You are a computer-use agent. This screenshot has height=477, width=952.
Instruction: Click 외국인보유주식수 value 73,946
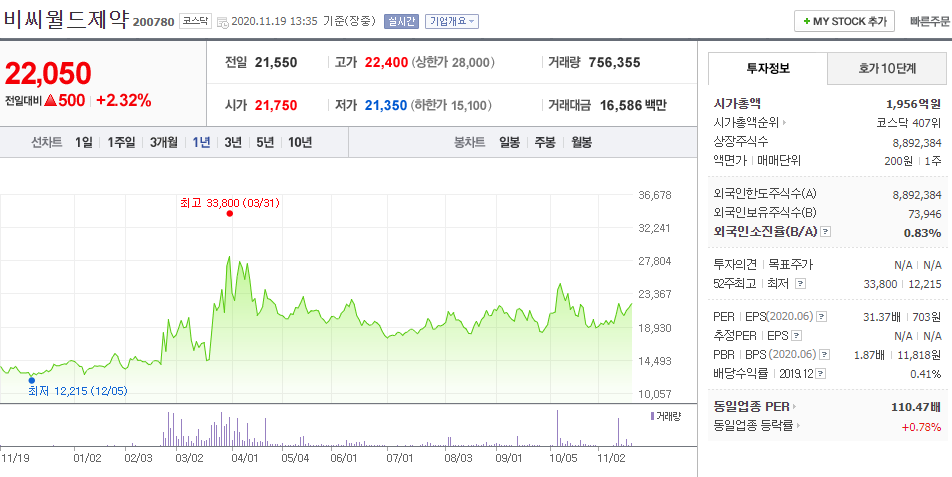tap(925, 214)
